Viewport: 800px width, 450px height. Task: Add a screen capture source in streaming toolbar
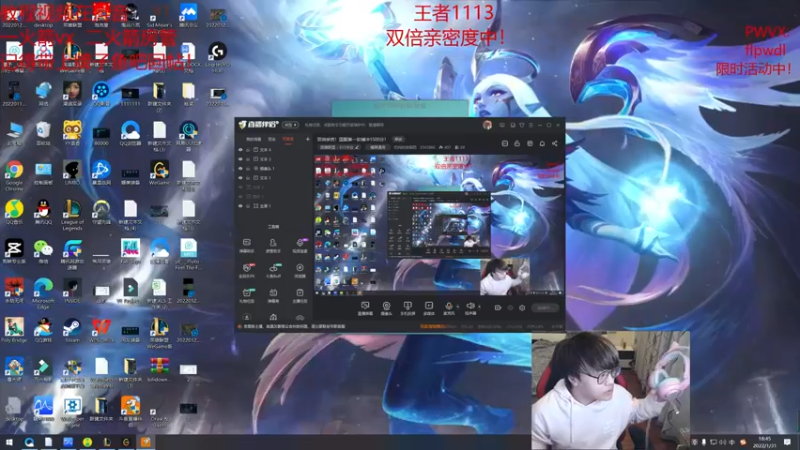[365, 308]
